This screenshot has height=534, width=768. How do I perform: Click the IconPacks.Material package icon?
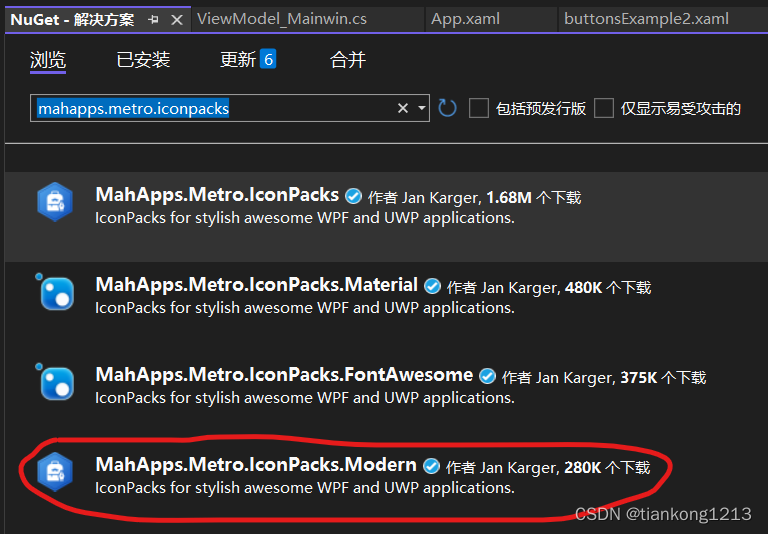coord(56,292)
